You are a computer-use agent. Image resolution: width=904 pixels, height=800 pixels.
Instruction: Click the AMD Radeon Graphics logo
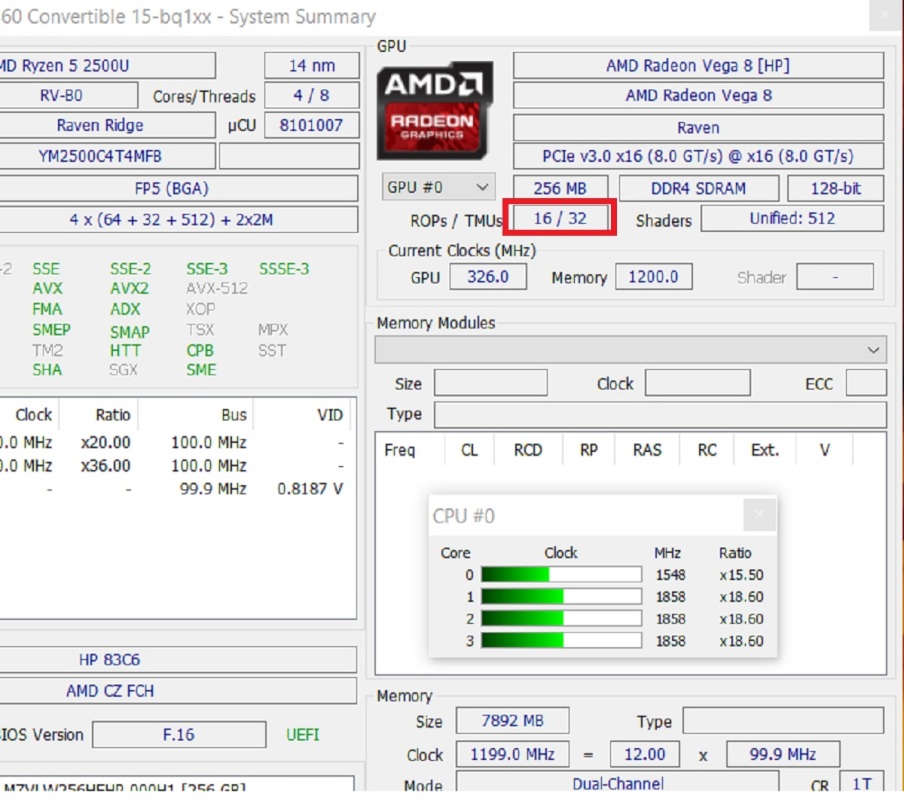[435, 111]
